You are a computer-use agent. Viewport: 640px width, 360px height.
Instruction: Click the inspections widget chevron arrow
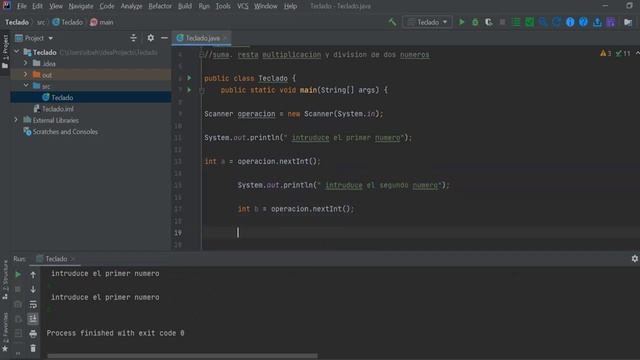coord(637,53)
